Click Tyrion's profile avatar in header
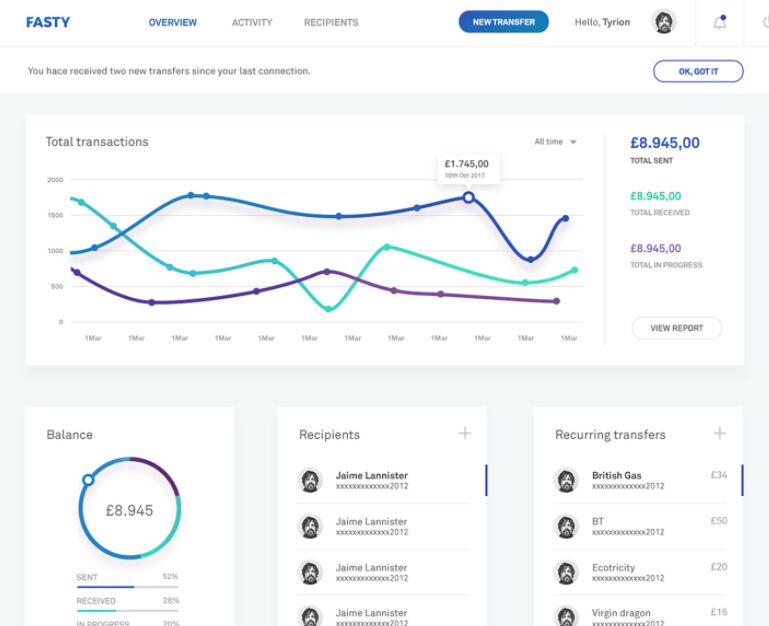This screenshot has height=626, width=769. point(664,22)
